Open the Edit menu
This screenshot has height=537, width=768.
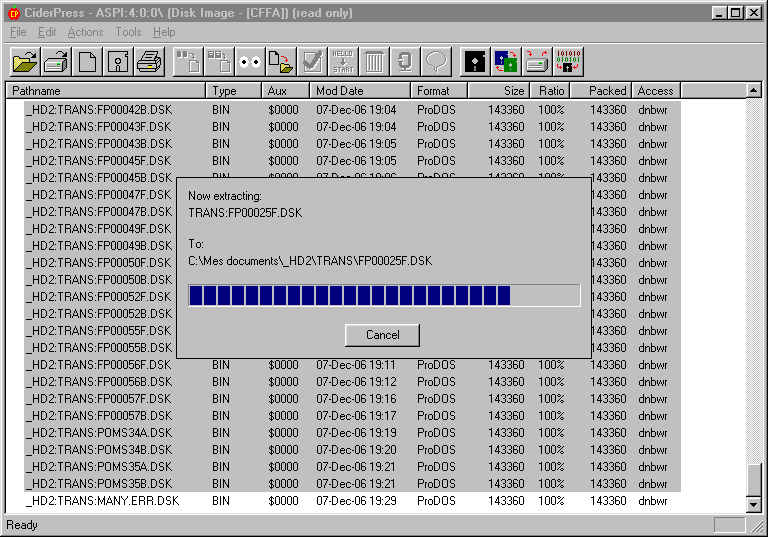[47, 32]
